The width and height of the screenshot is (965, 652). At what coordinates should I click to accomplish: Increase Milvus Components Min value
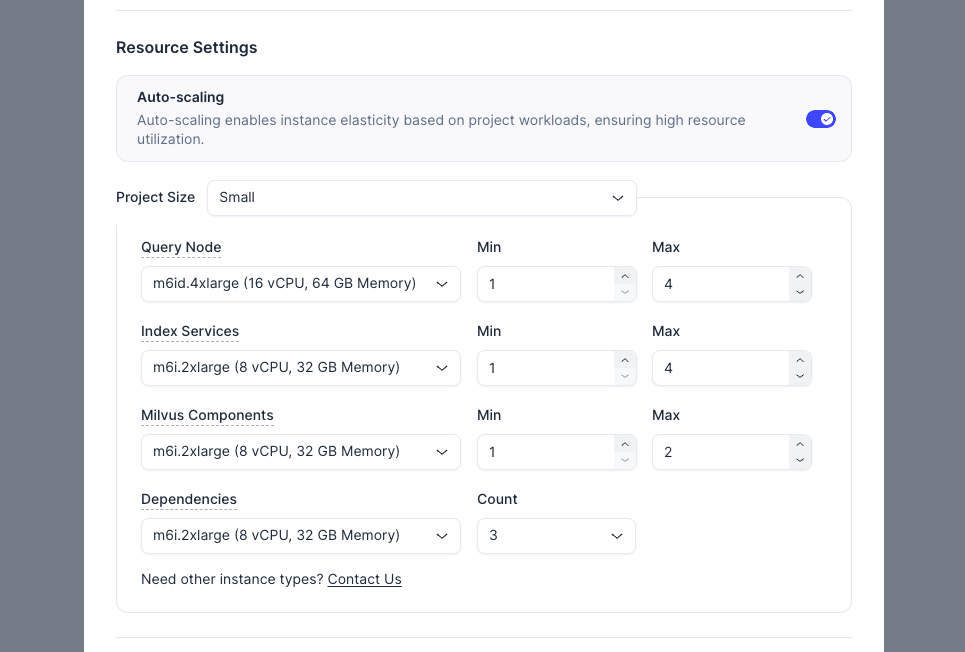point(625,444)
